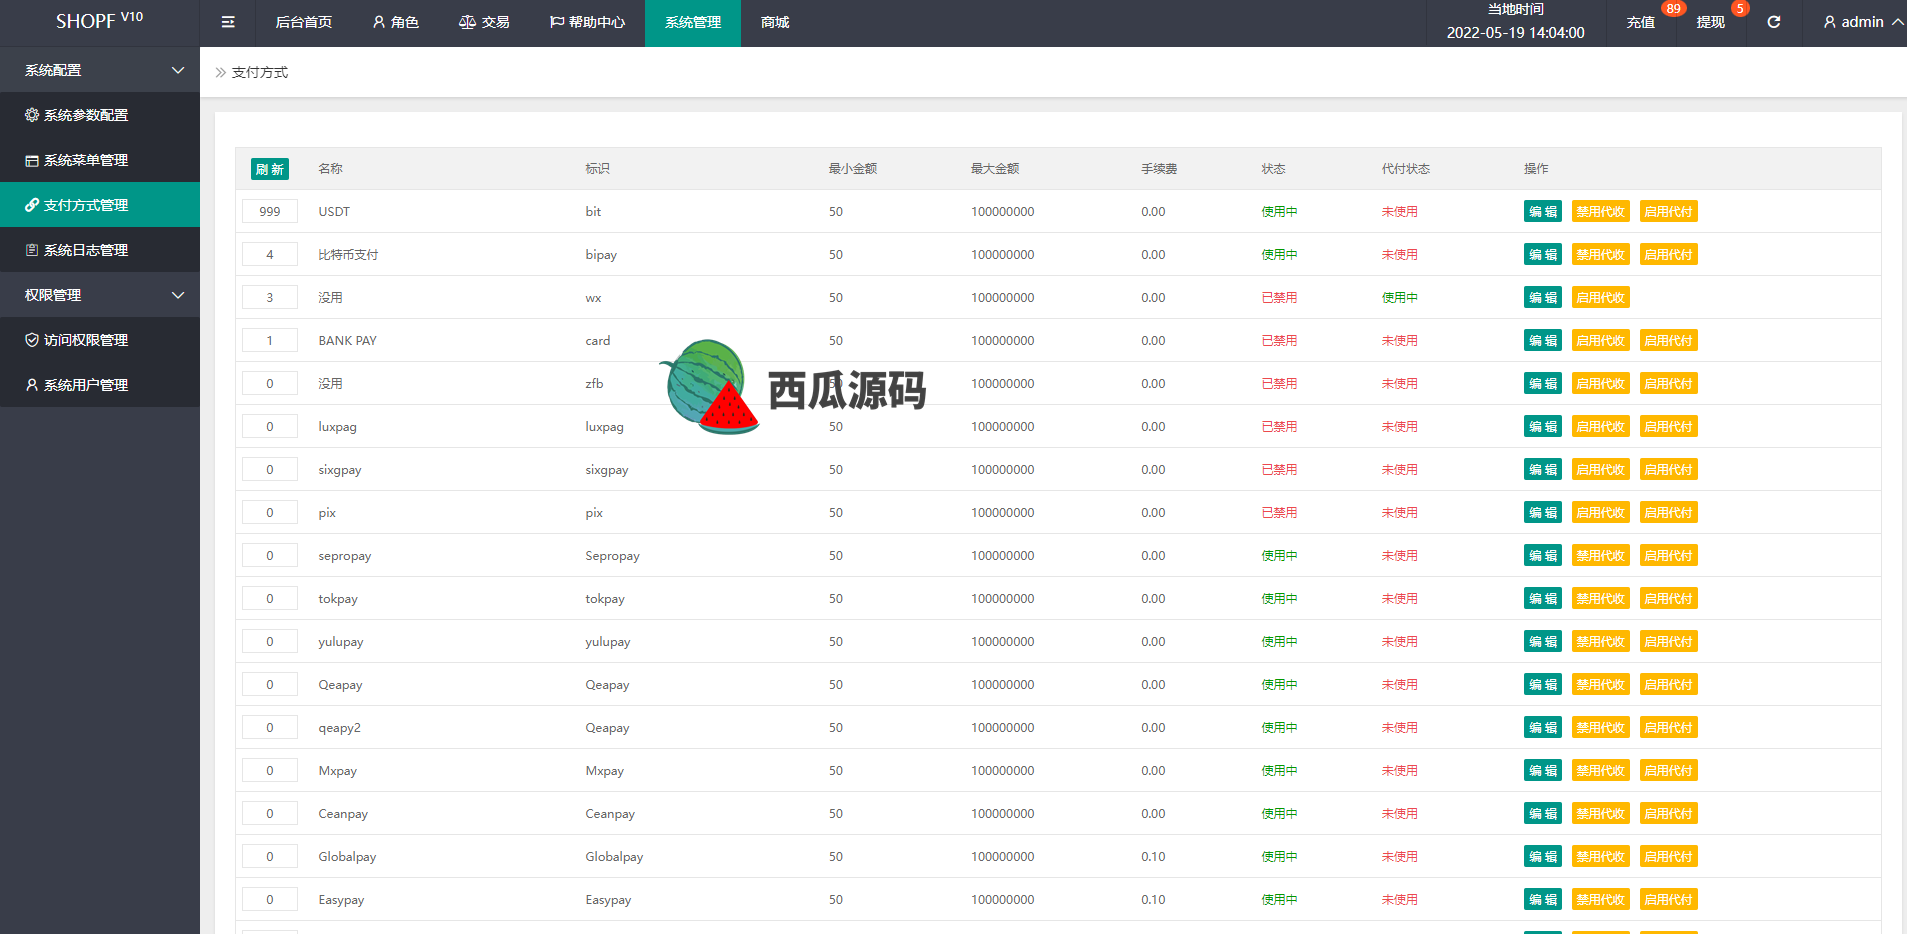1907x934 pixels.
Task: Disable 代收 for sepropay
Action: click(1601, 556)
